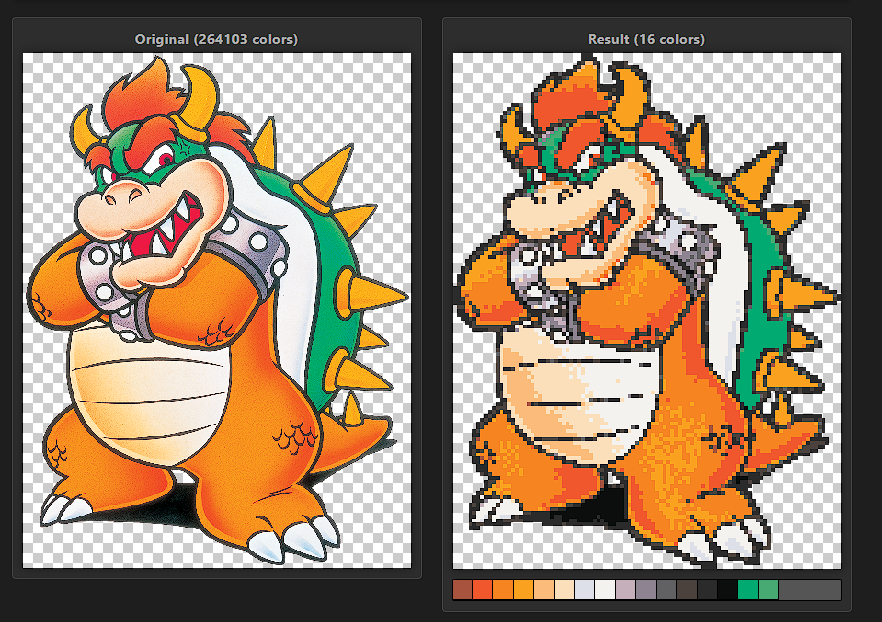This screenshot has height=622, width=882.
Task: Select the muted lighter green swatch
Action: click(x=768, y=590)
